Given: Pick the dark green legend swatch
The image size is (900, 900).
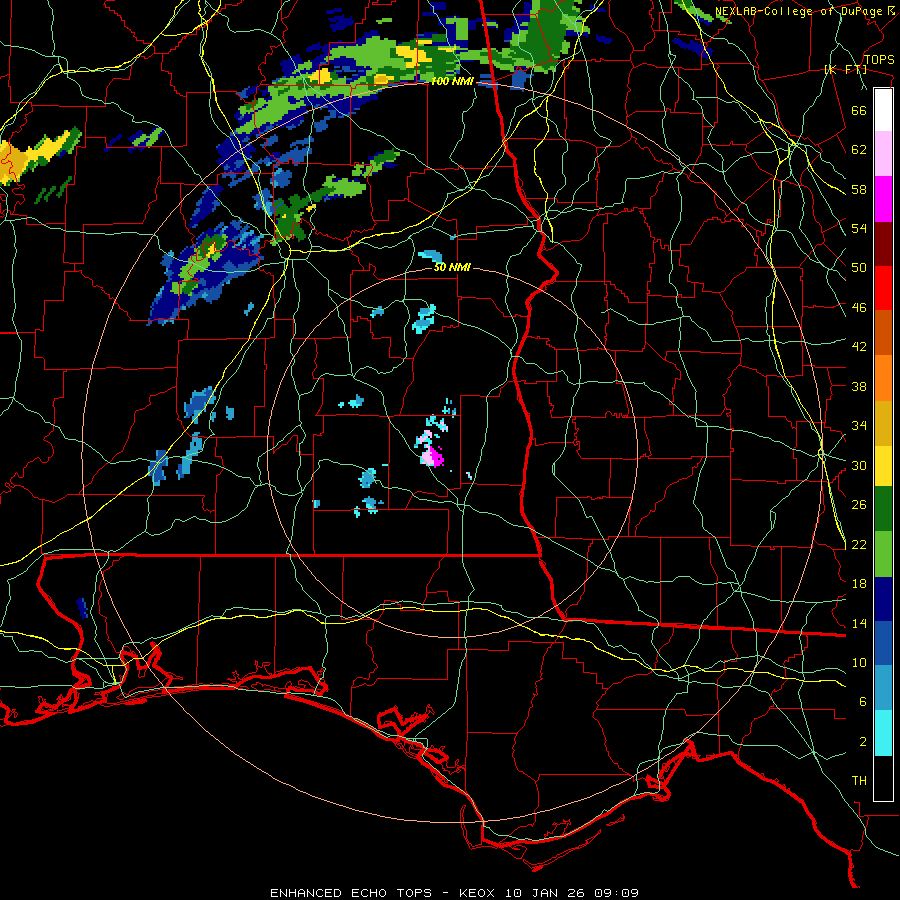Looking at the screenshot, I should 883,509.
